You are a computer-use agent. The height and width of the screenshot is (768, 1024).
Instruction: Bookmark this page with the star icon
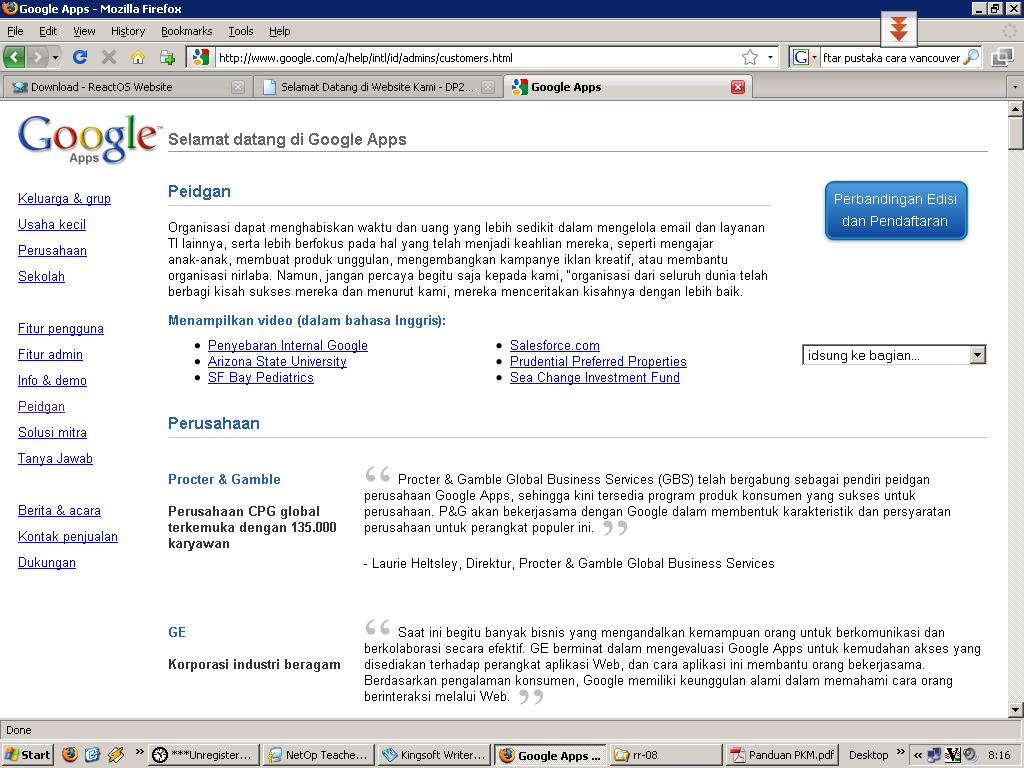[750, 57]
